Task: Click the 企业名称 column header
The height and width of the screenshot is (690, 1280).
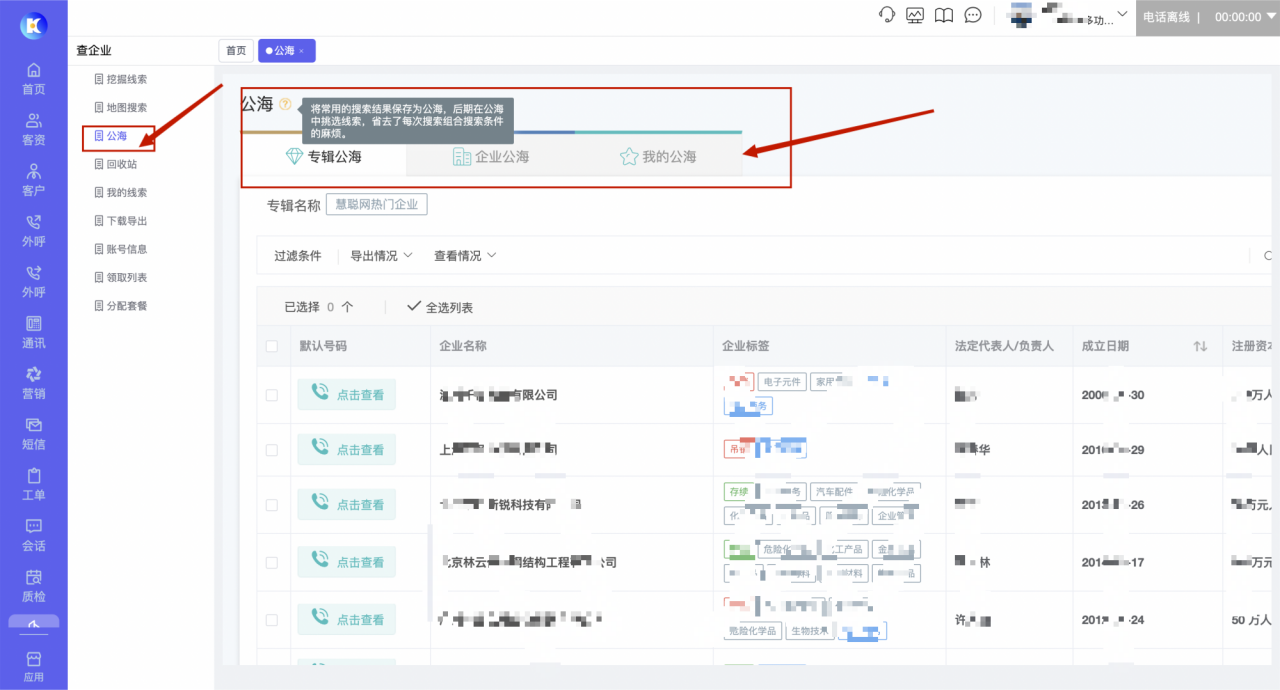Action: [x=463, y=346]
